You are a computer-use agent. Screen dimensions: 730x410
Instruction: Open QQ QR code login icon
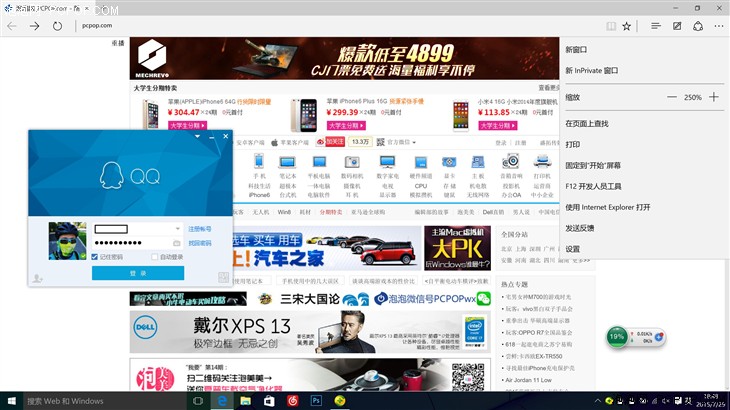click(223, 277)
